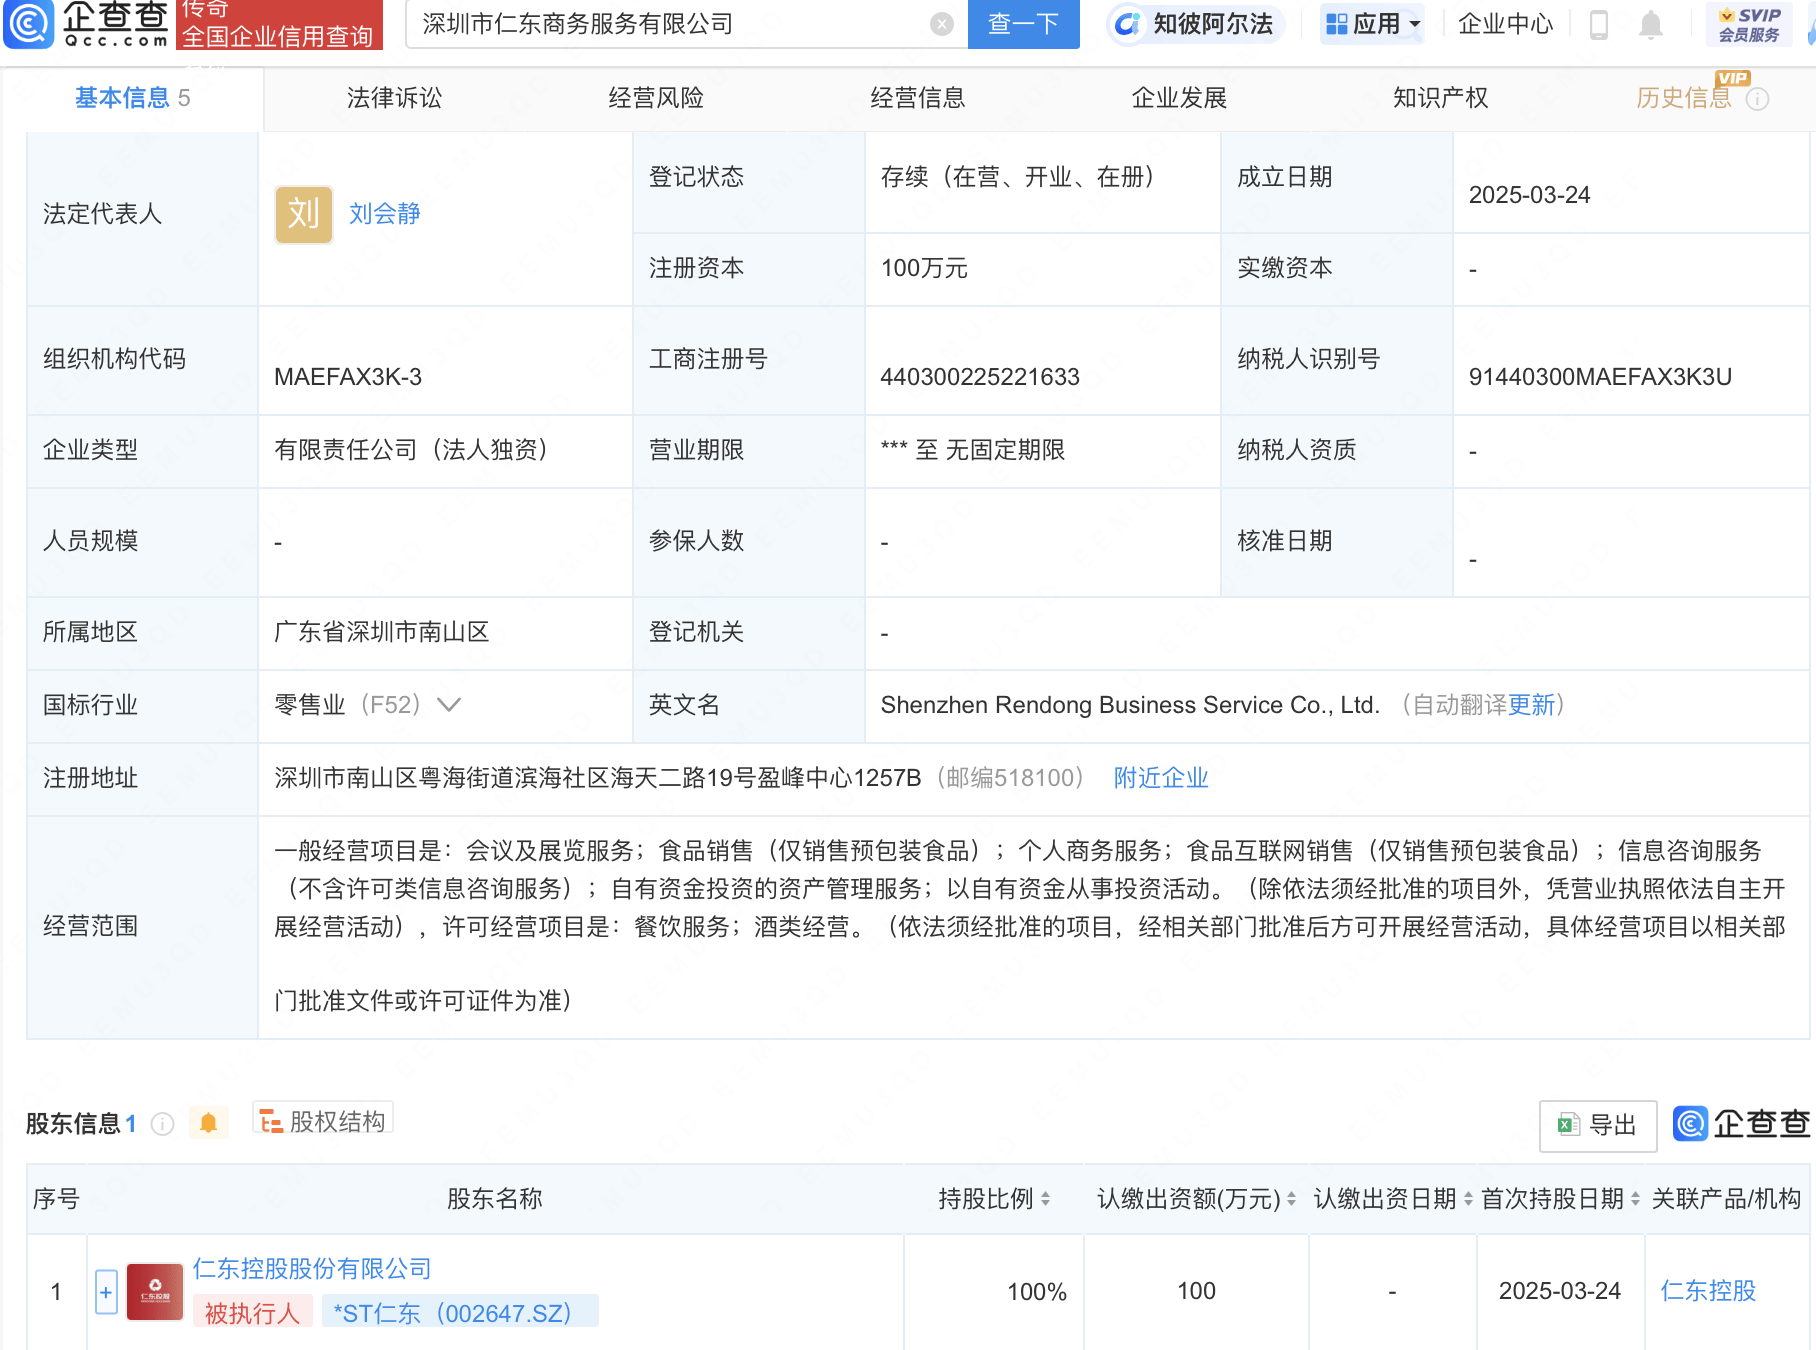Go to 企业发展 tab
The width and height of the screenshot is (1816, 1350).
click(1179, 98)
